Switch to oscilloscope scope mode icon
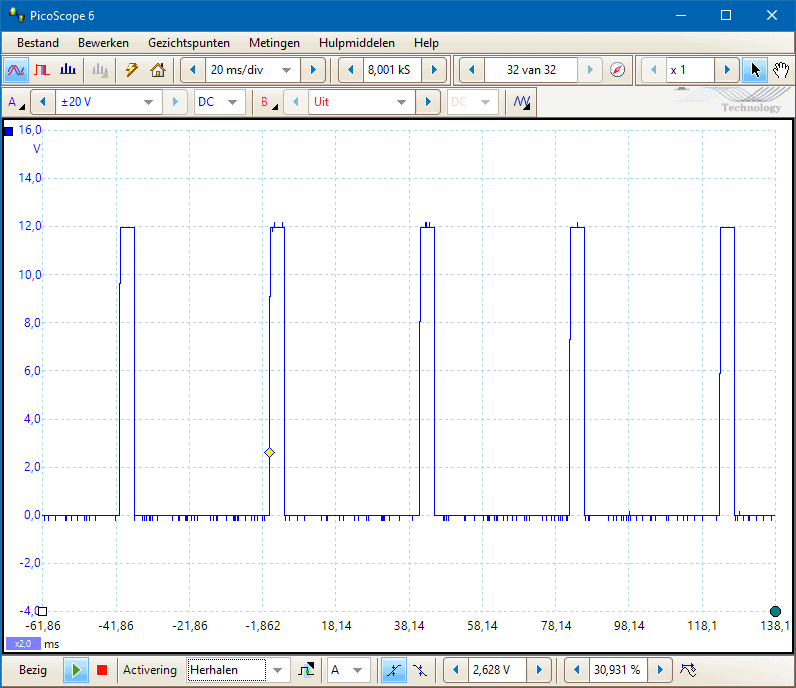 (16, 70)
